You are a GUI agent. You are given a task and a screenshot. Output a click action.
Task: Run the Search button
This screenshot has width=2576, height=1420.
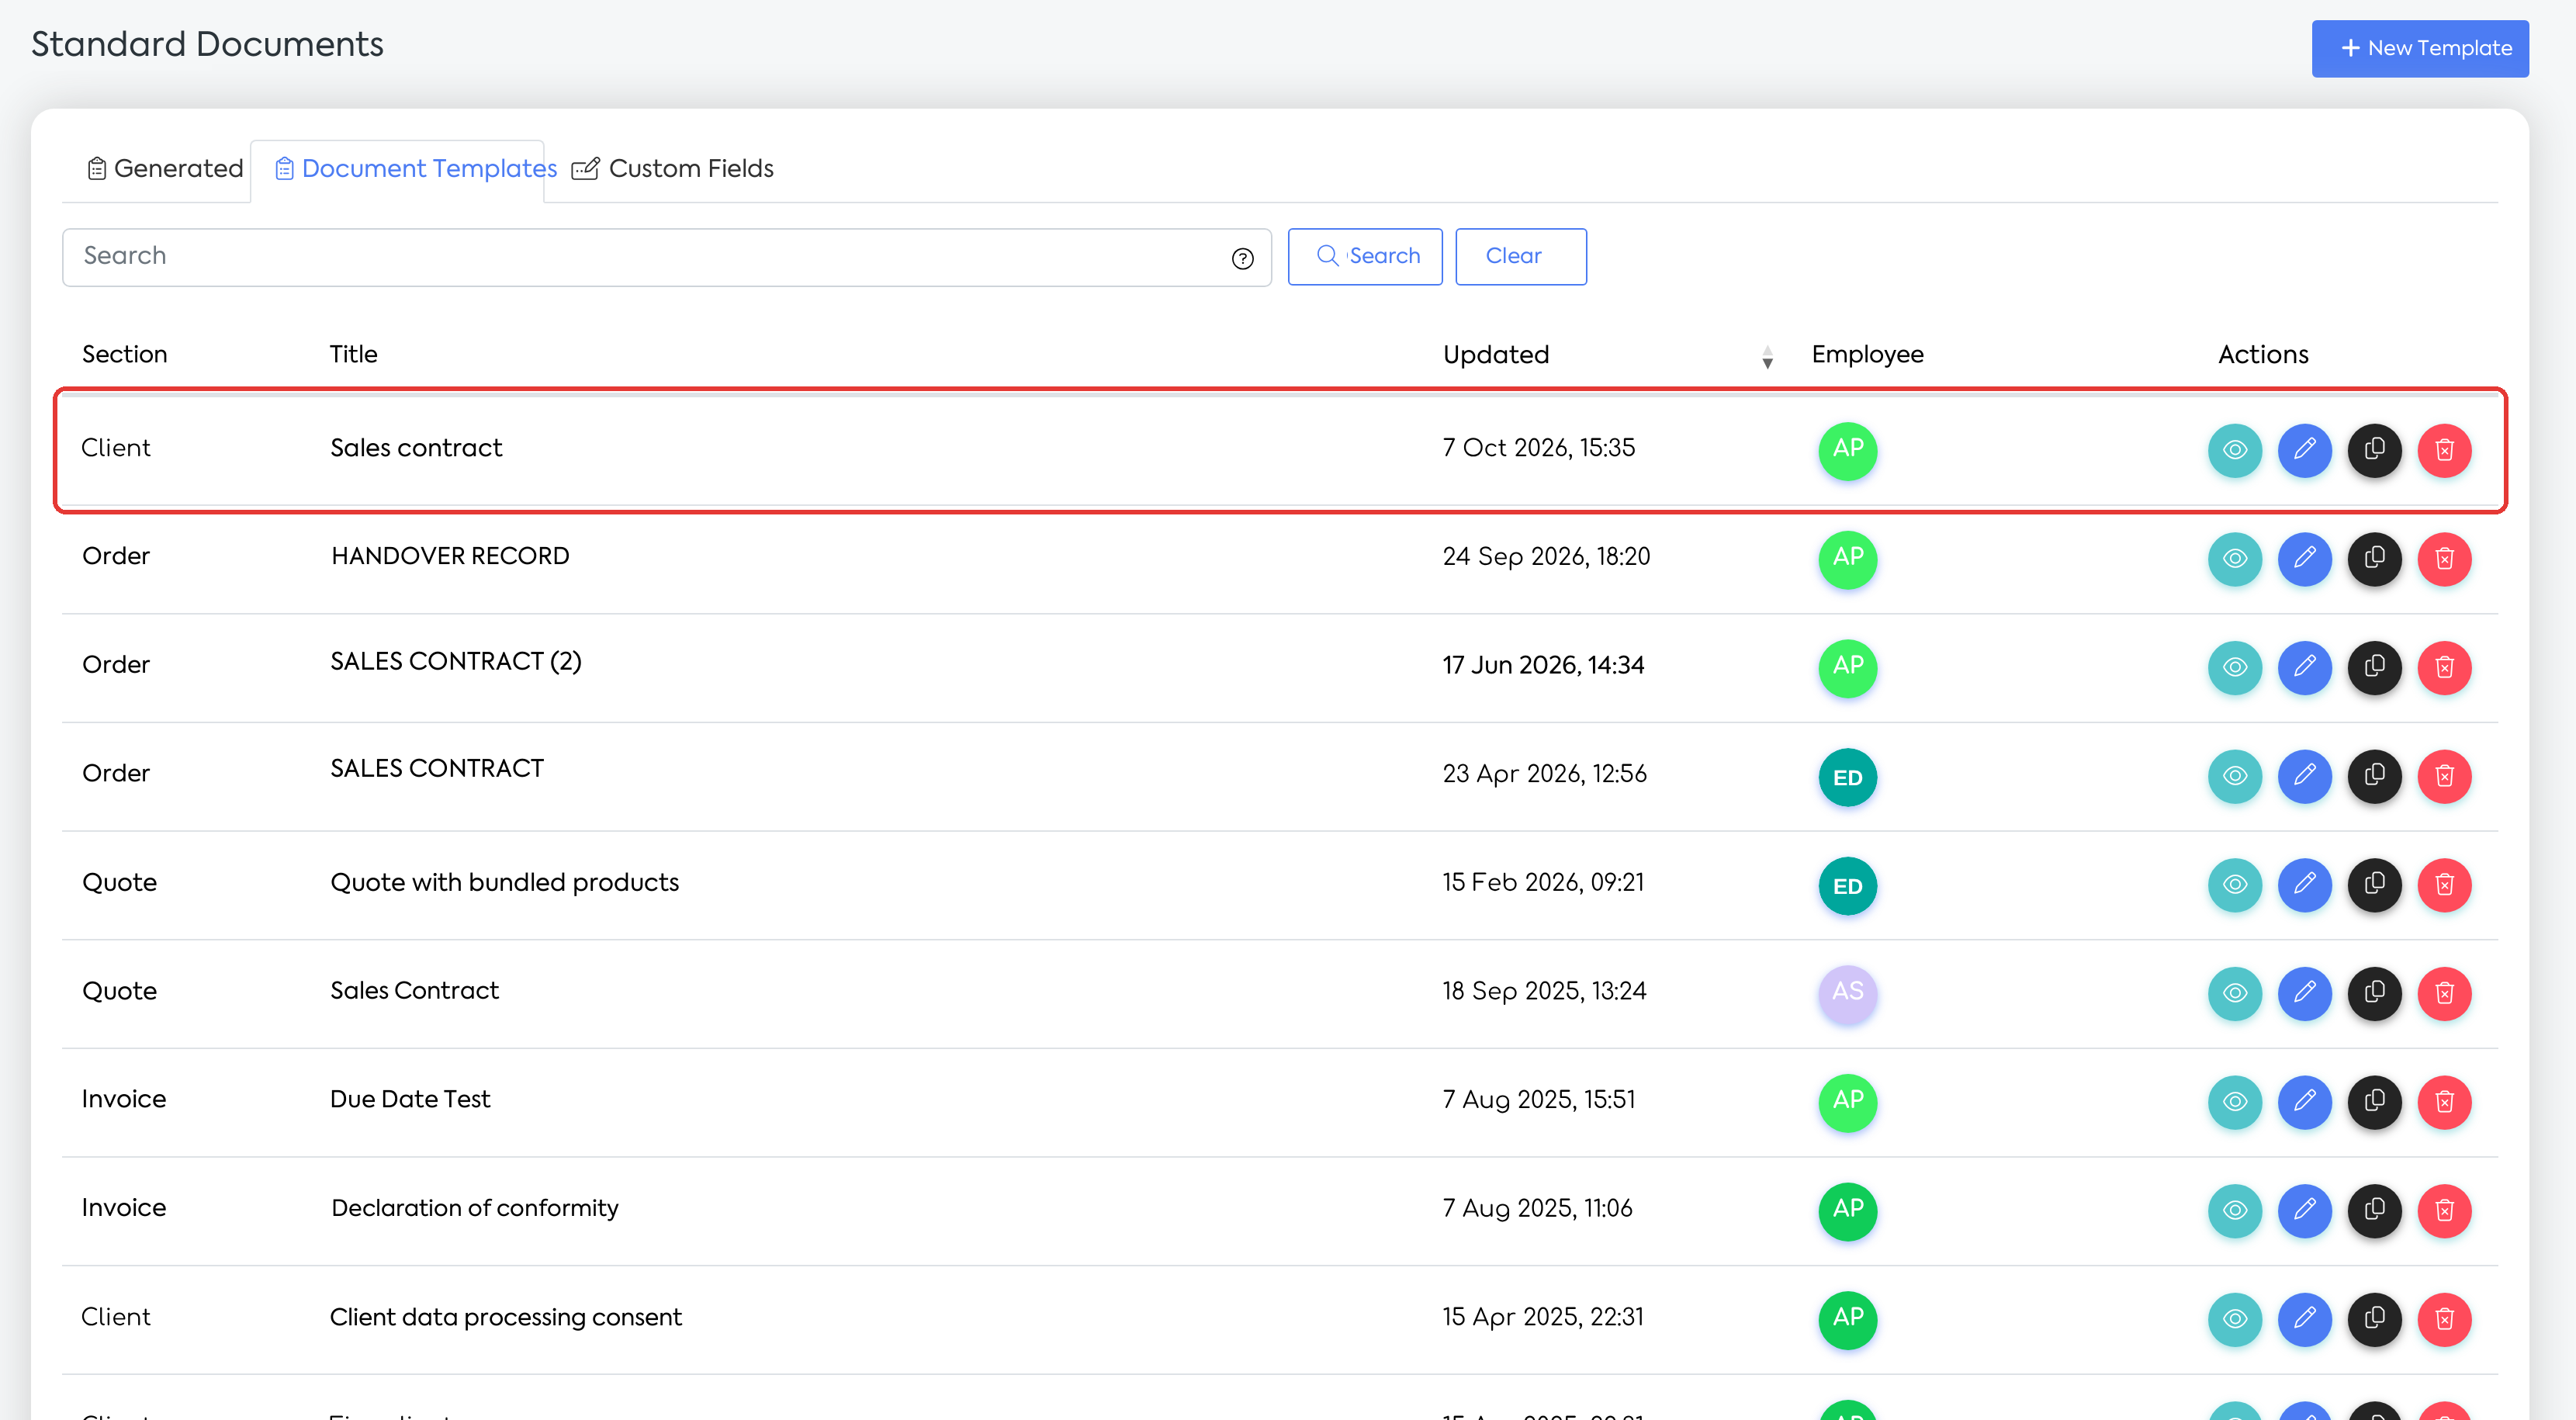[1365, 257]
